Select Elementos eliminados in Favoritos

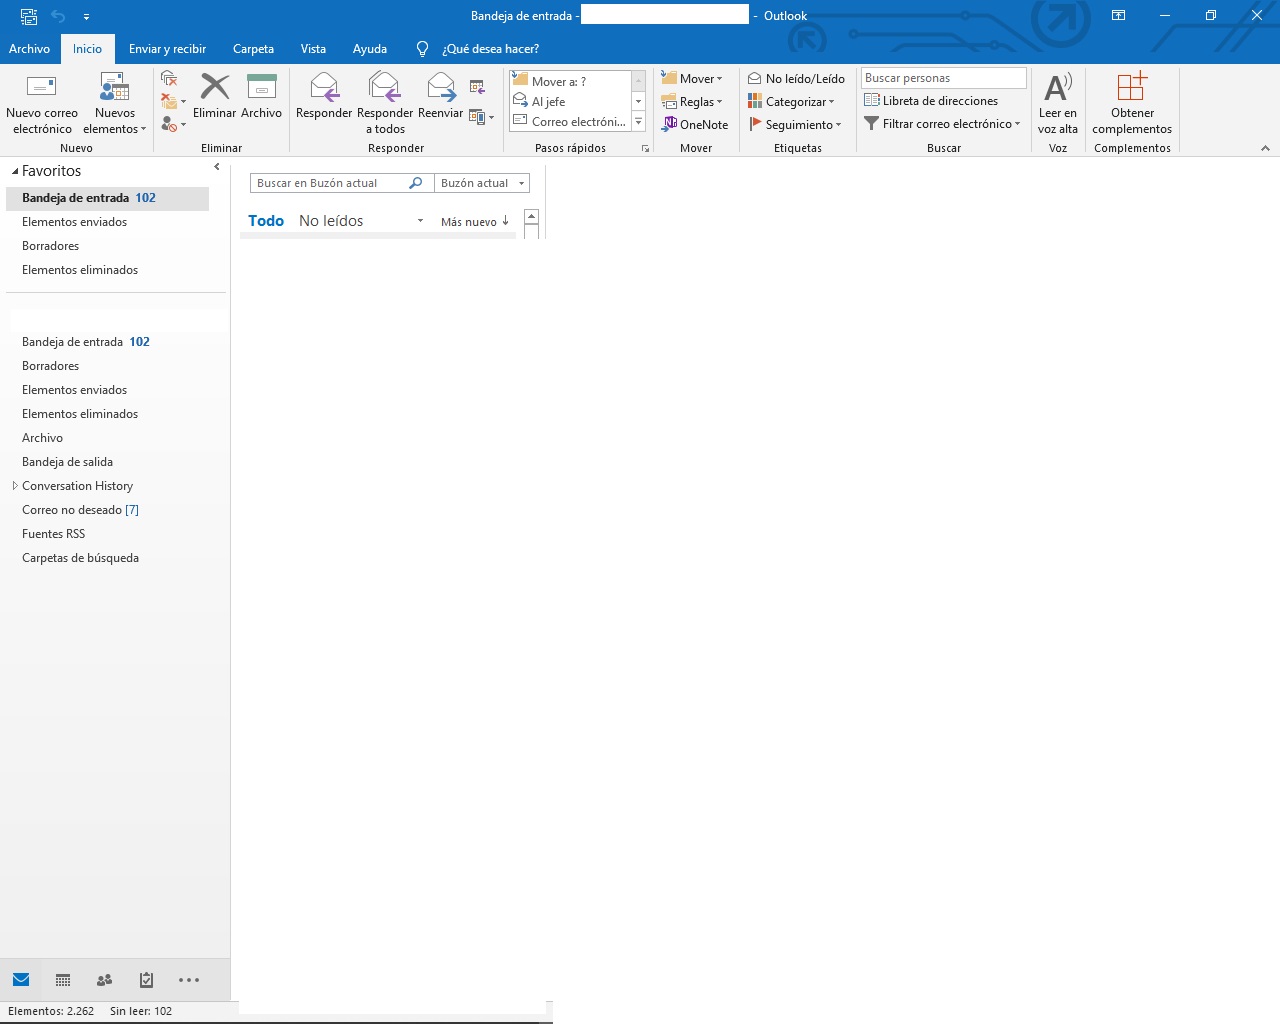point(107,270)
